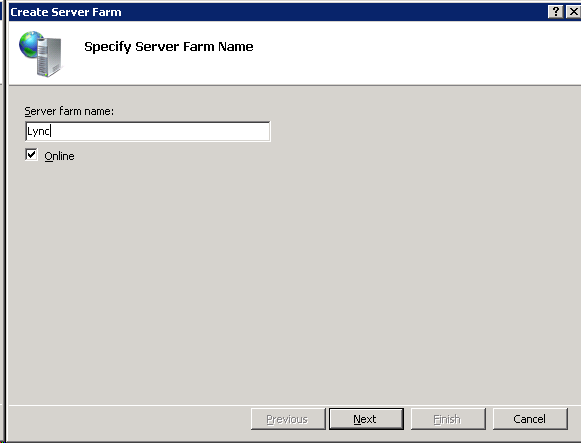
Task: Uncheck the Online checkbox
Action: pyautogui.click(x=31, y=154)
